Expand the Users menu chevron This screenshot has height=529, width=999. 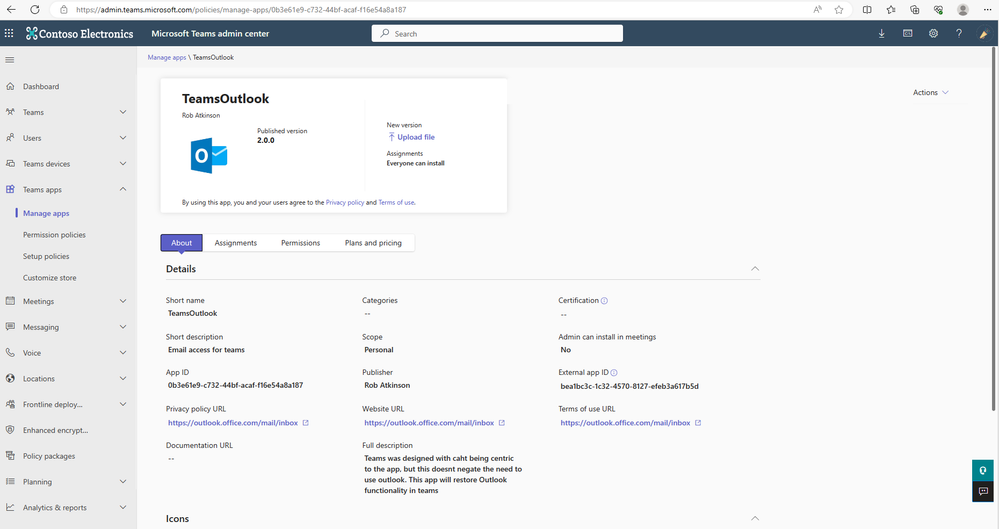point(123,138)
